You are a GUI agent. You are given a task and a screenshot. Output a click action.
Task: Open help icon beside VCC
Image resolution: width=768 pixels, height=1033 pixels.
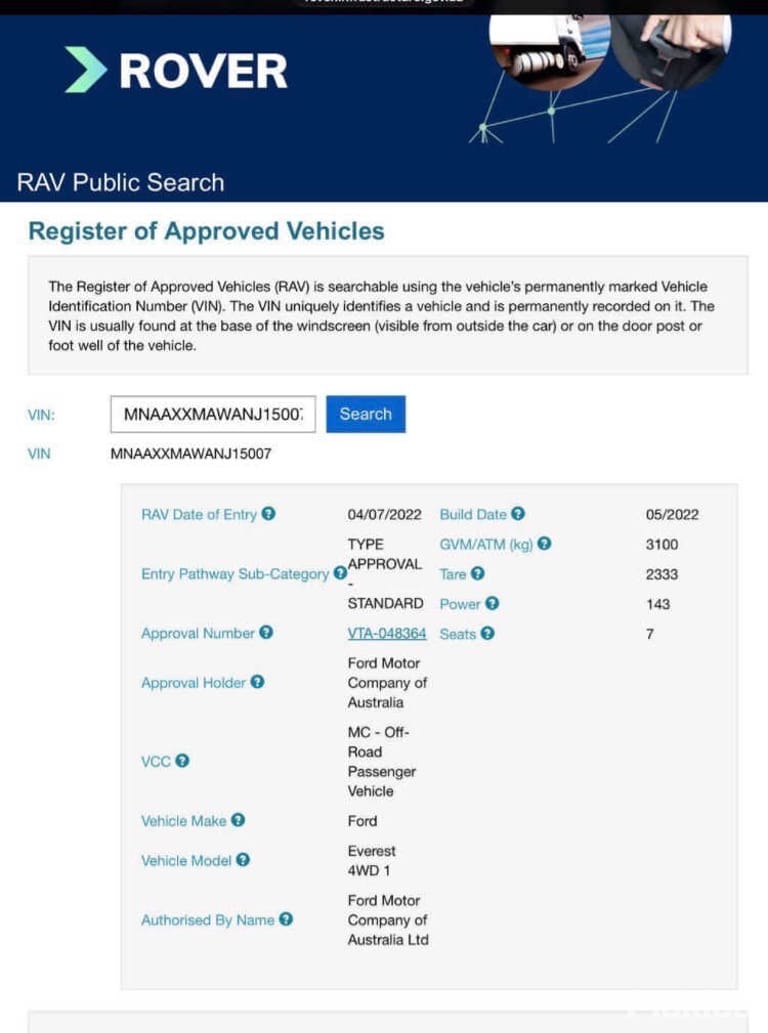point(182,761)
